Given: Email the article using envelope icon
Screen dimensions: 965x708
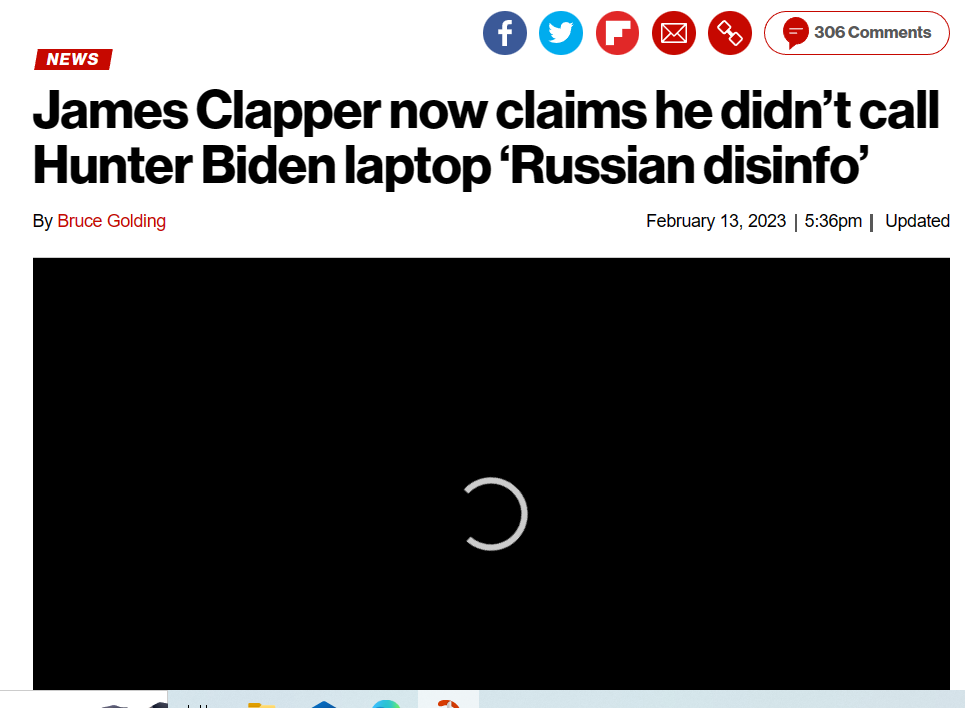Looking at the screenshot, I should [x=674, y=33].
